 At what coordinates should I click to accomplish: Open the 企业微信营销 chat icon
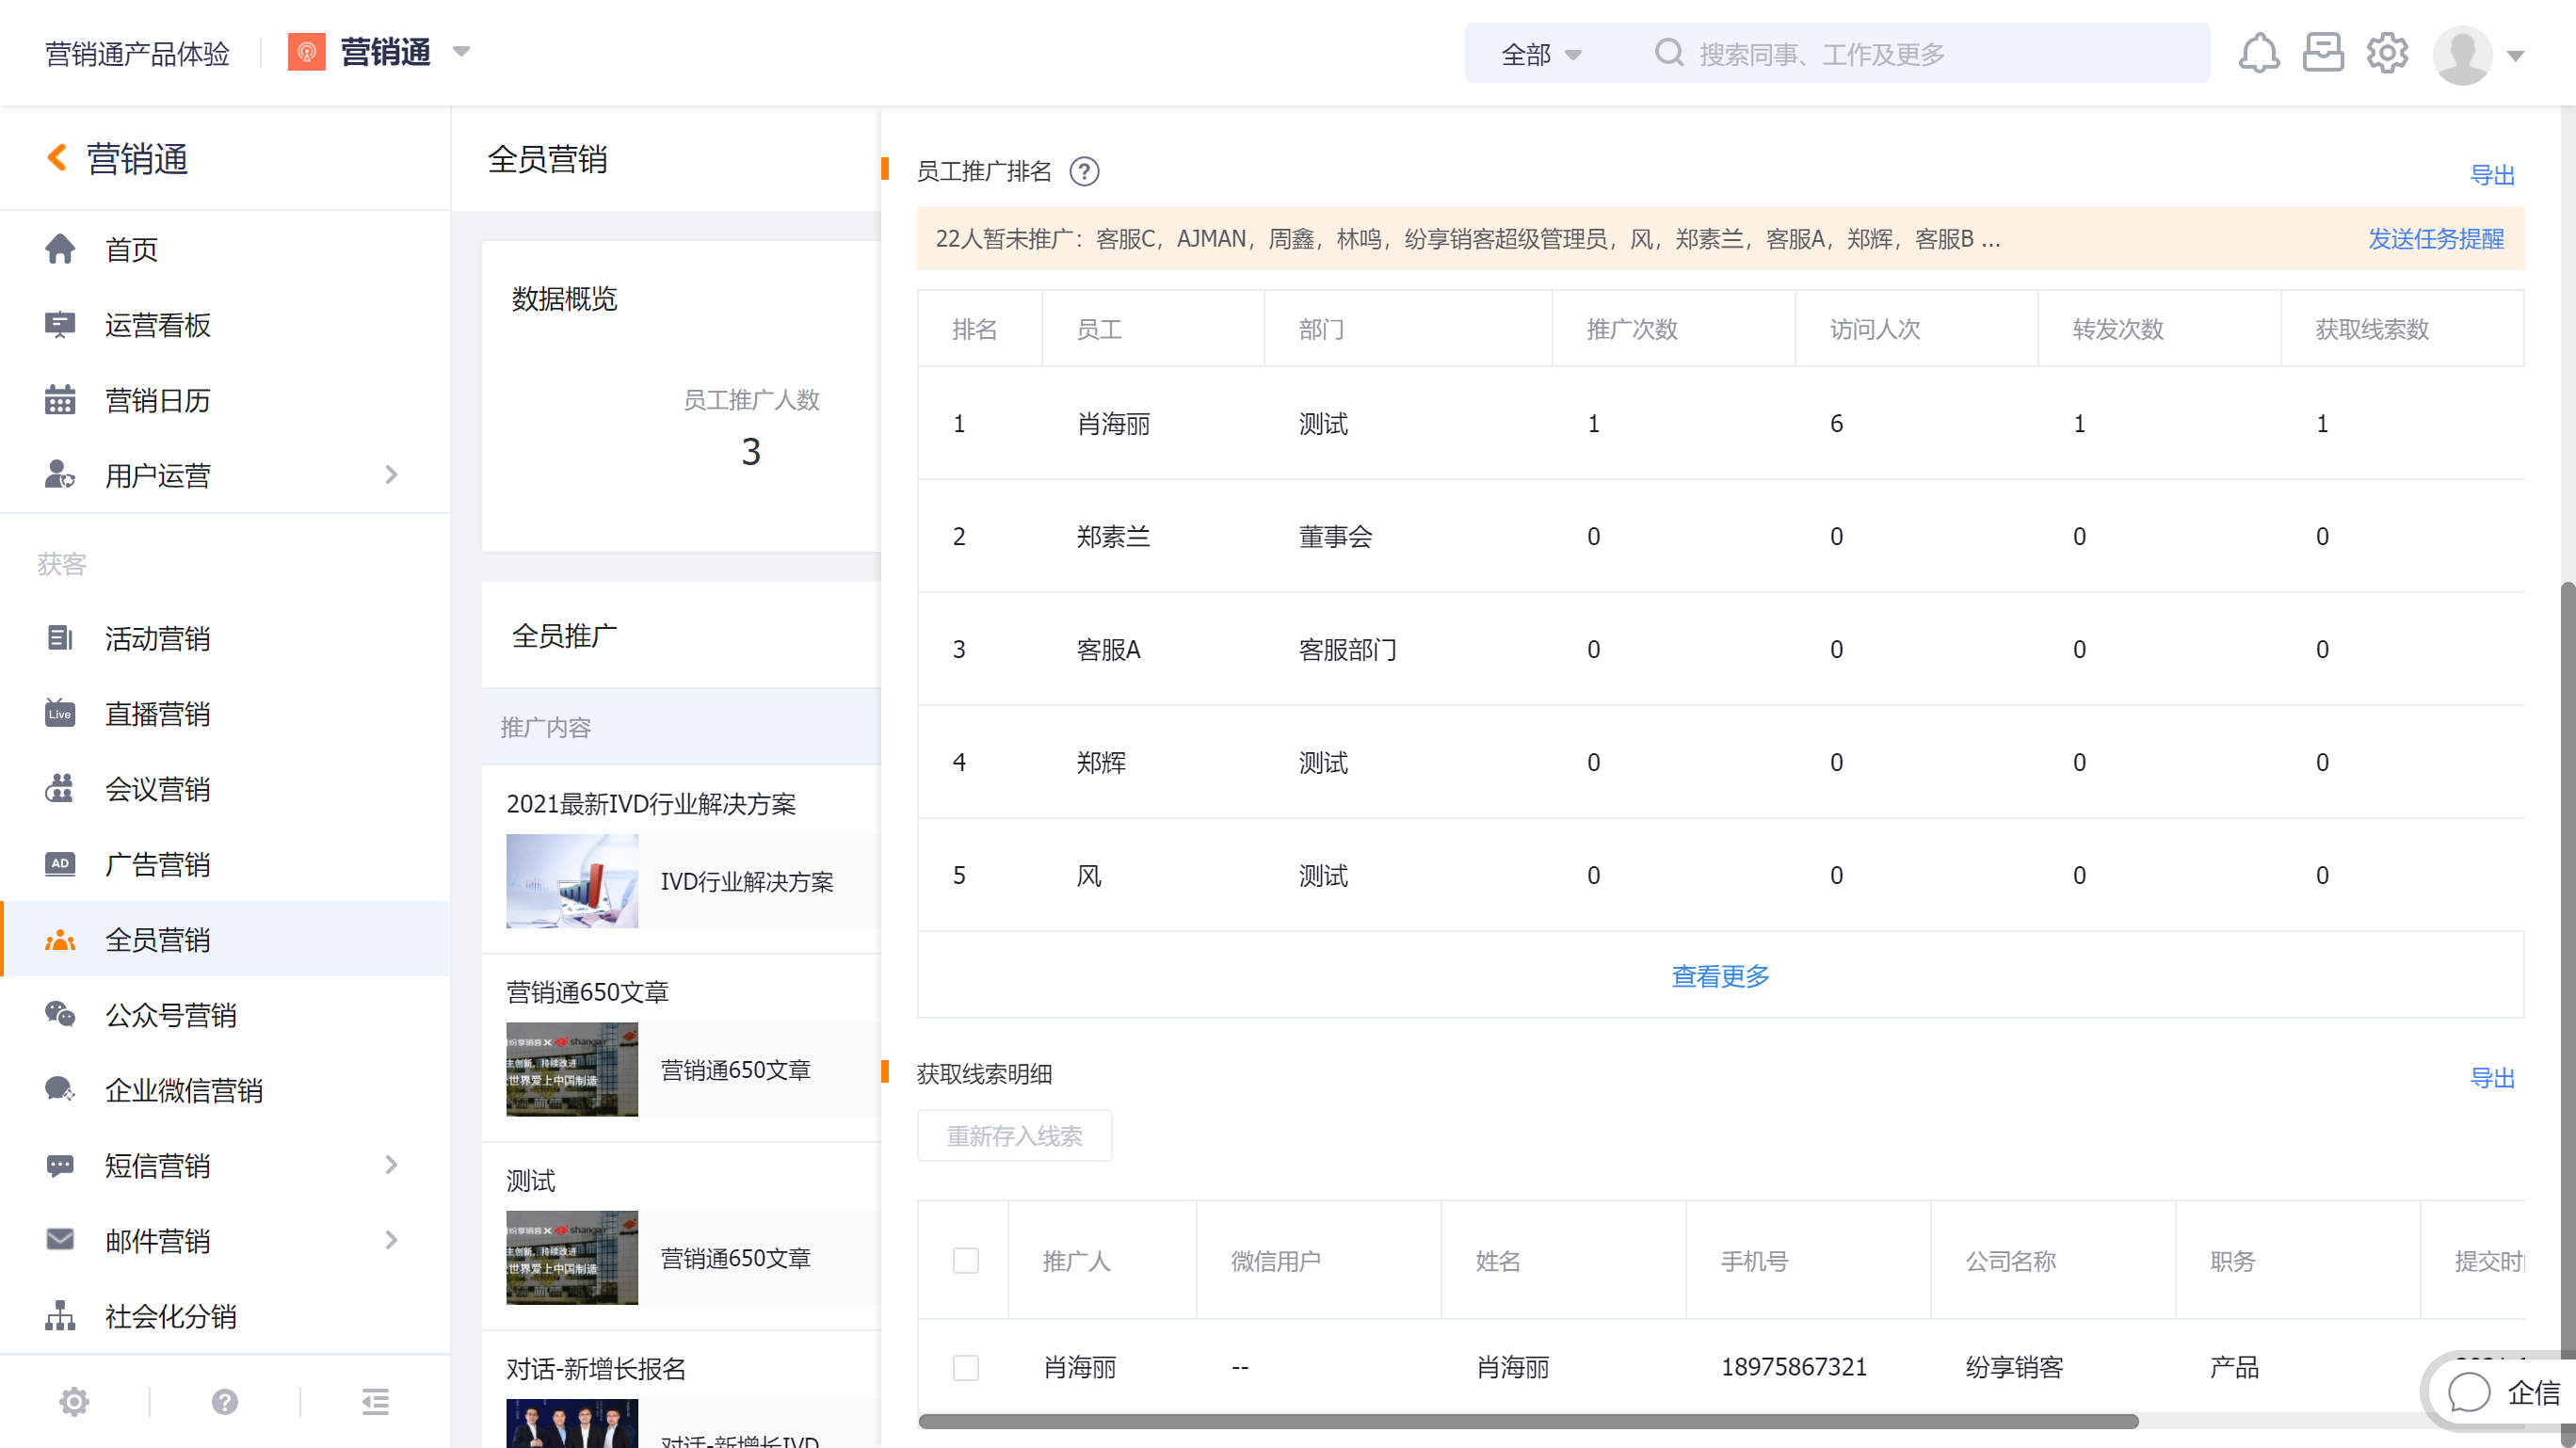point(60,1090)
